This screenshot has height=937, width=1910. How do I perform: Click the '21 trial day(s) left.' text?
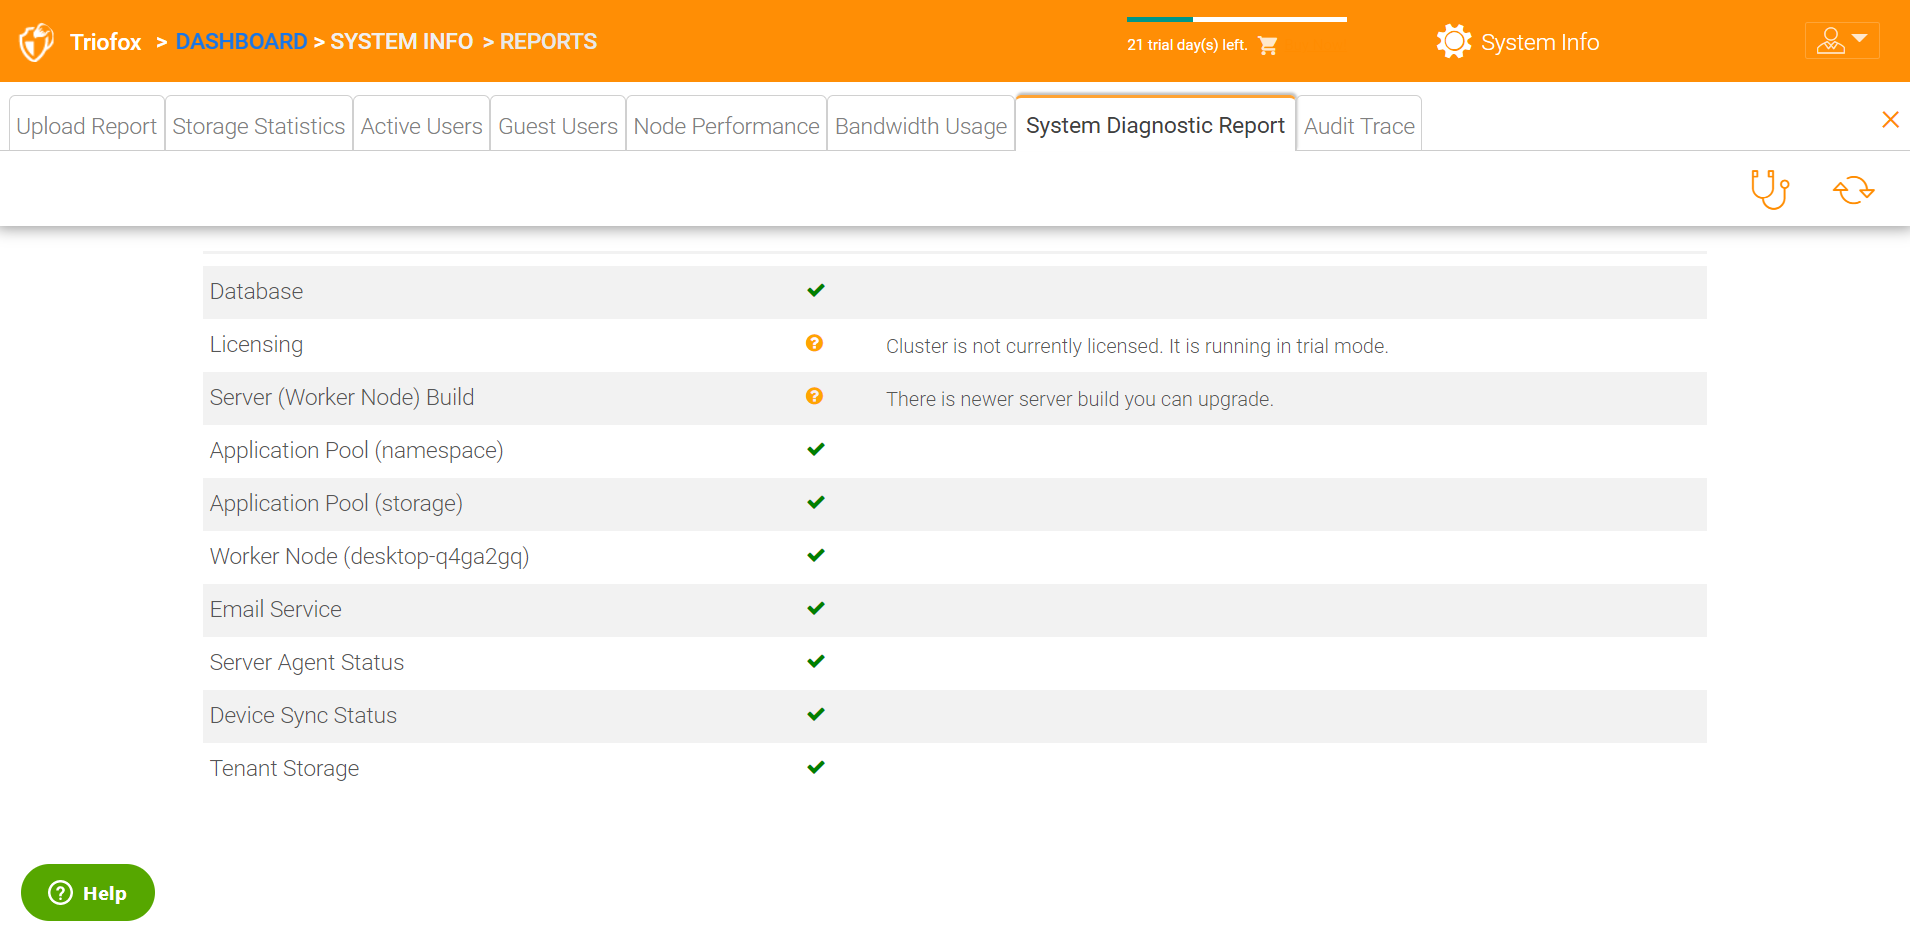point(1187,45)
